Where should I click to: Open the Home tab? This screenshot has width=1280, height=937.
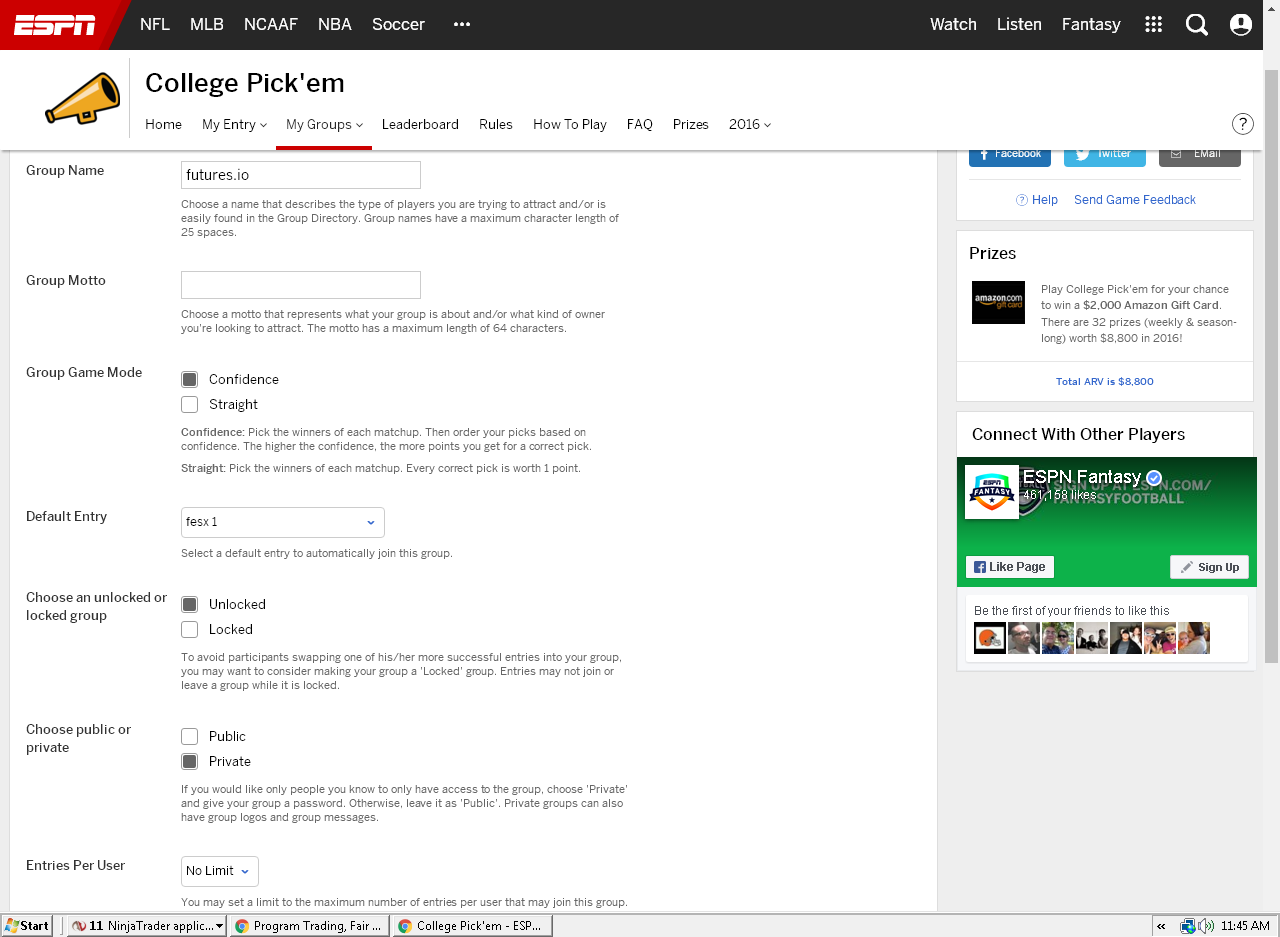pyautogui.click(x=163, y=124)
